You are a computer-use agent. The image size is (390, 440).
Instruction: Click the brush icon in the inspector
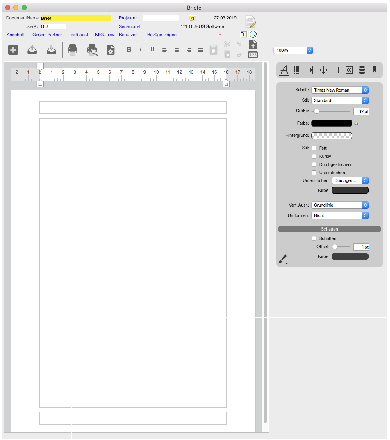[x=283, y=259]
